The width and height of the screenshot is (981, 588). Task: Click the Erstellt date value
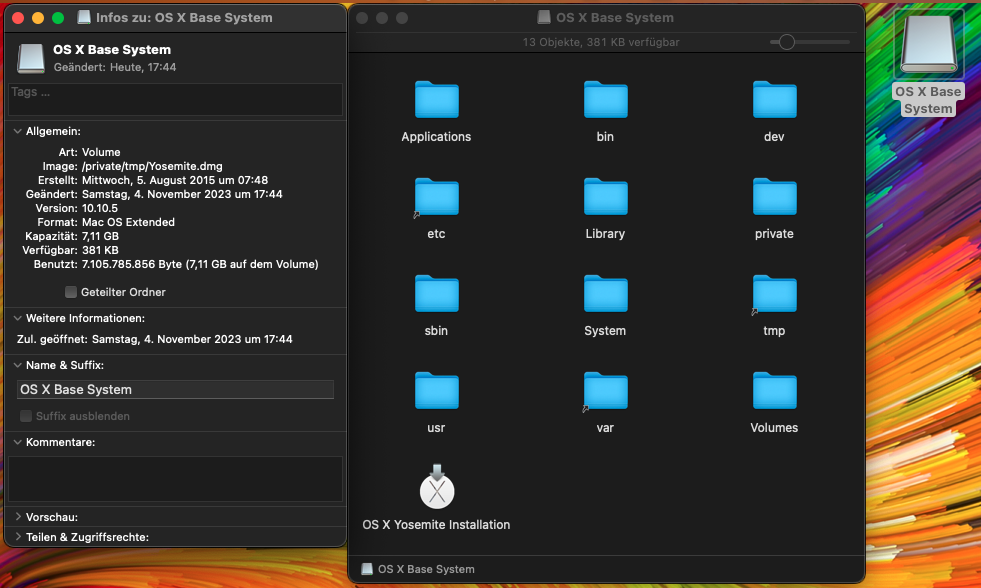(x=175, y=180)
